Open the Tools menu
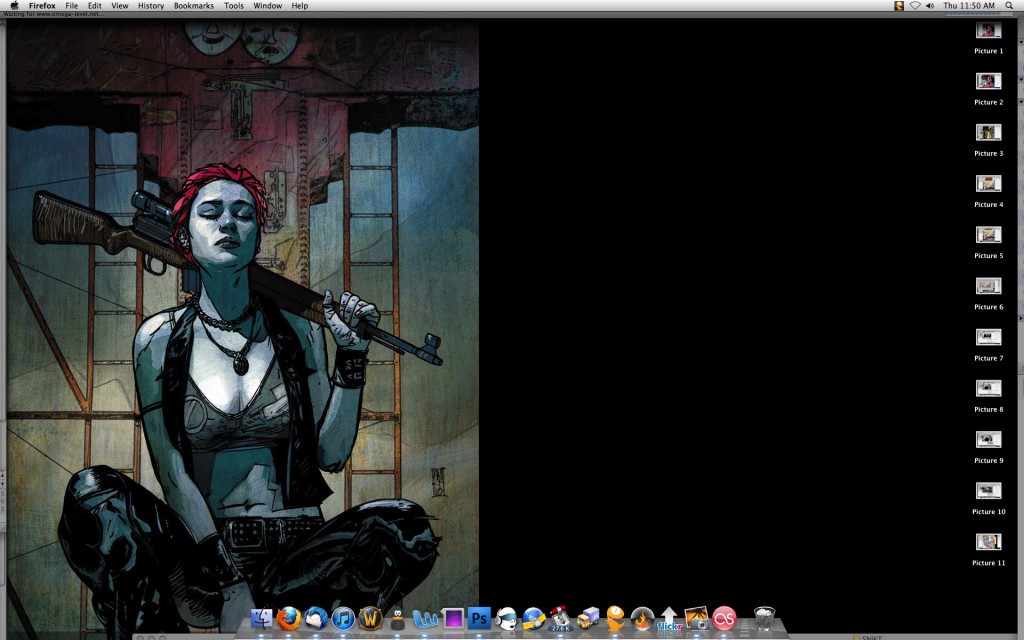This screenshot has height=640, width=1024. point(234,5)
